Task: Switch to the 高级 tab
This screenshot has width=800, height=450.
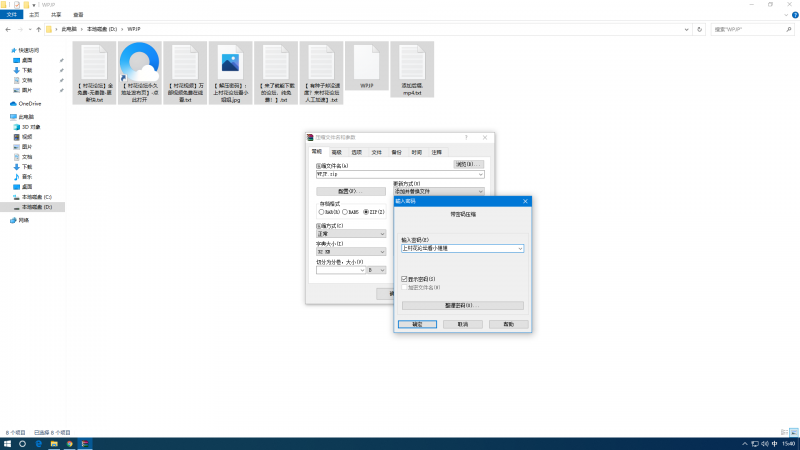Action: (336, 152)
